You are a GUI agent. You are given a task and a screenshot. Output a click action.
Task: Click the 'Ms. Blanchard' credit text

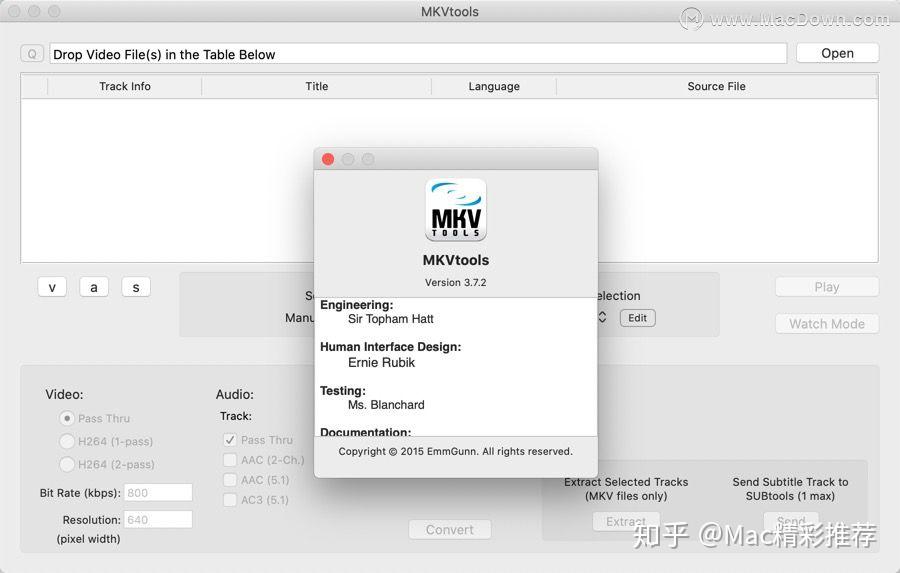click(x=386, y=405)
